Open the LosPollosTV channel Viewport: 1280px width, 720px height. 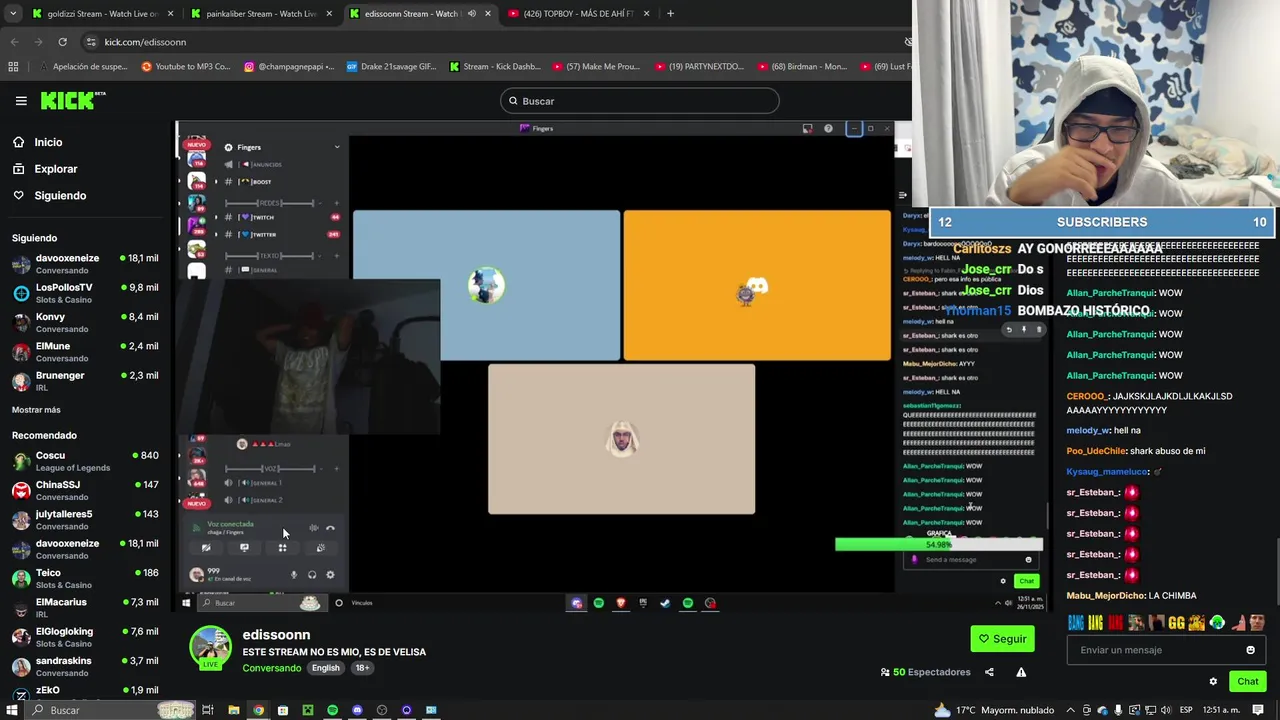(x=85, y=293)
